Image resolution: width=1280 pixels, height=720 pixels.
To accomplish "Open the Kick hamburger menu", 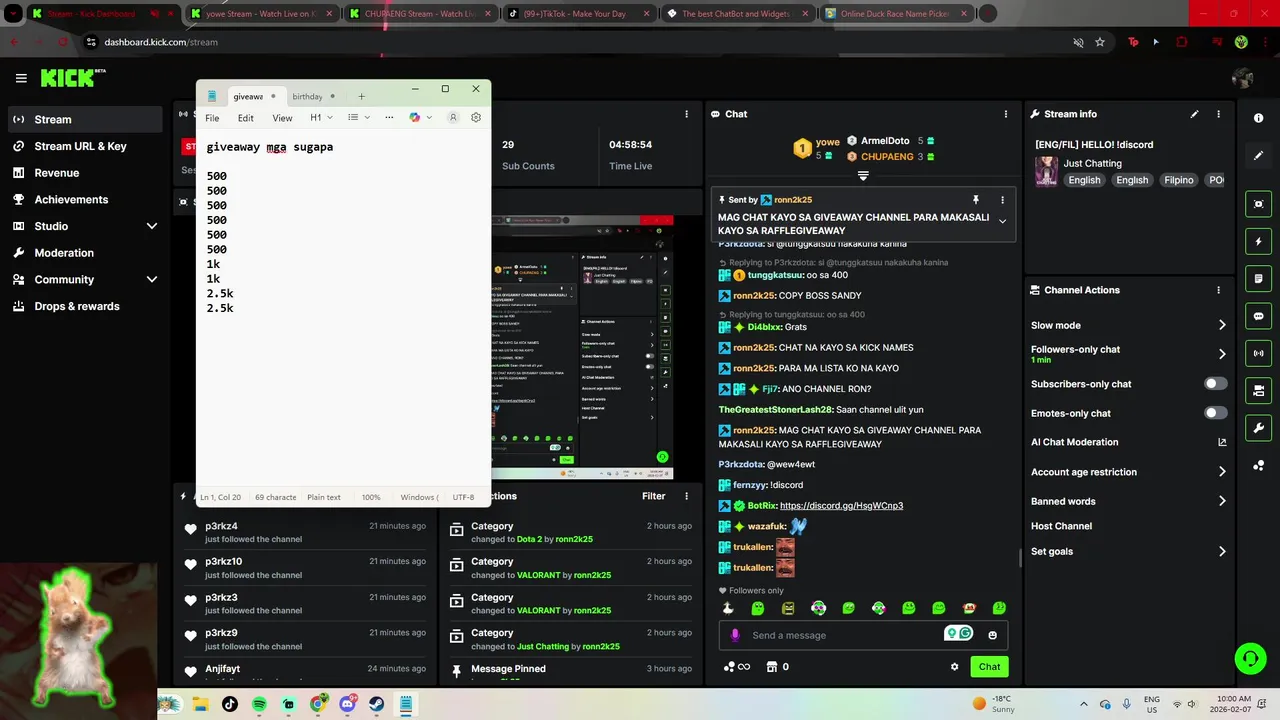I will pos(21,78).
